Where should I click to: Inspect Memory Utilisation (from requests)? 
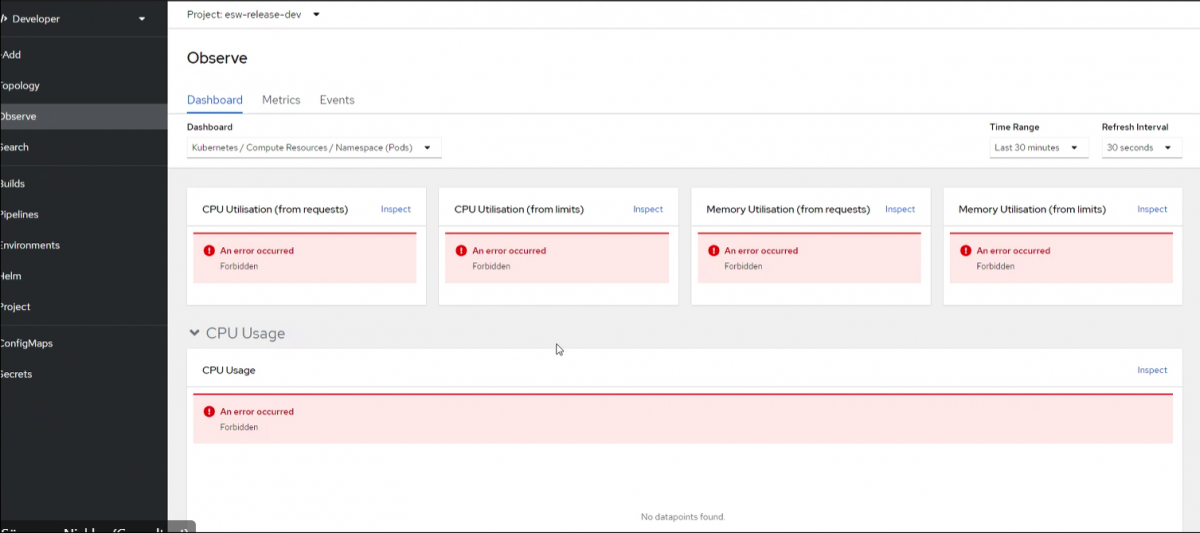point(900,209)
